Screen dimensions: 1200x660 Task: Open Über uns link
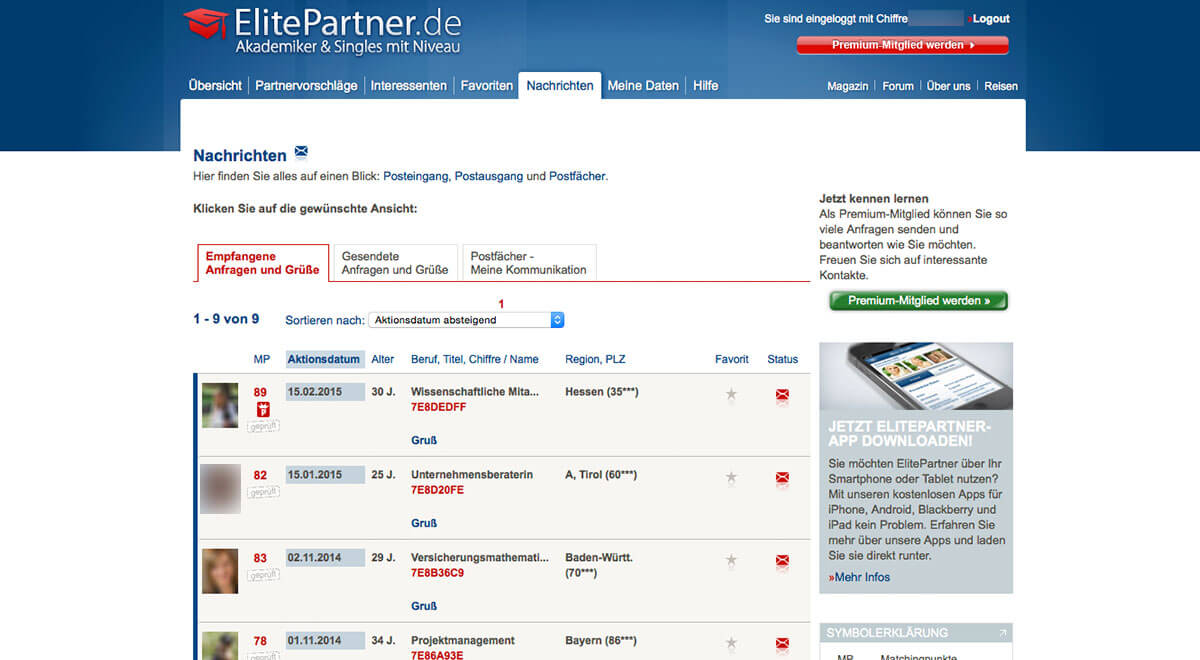pos(949,86)
